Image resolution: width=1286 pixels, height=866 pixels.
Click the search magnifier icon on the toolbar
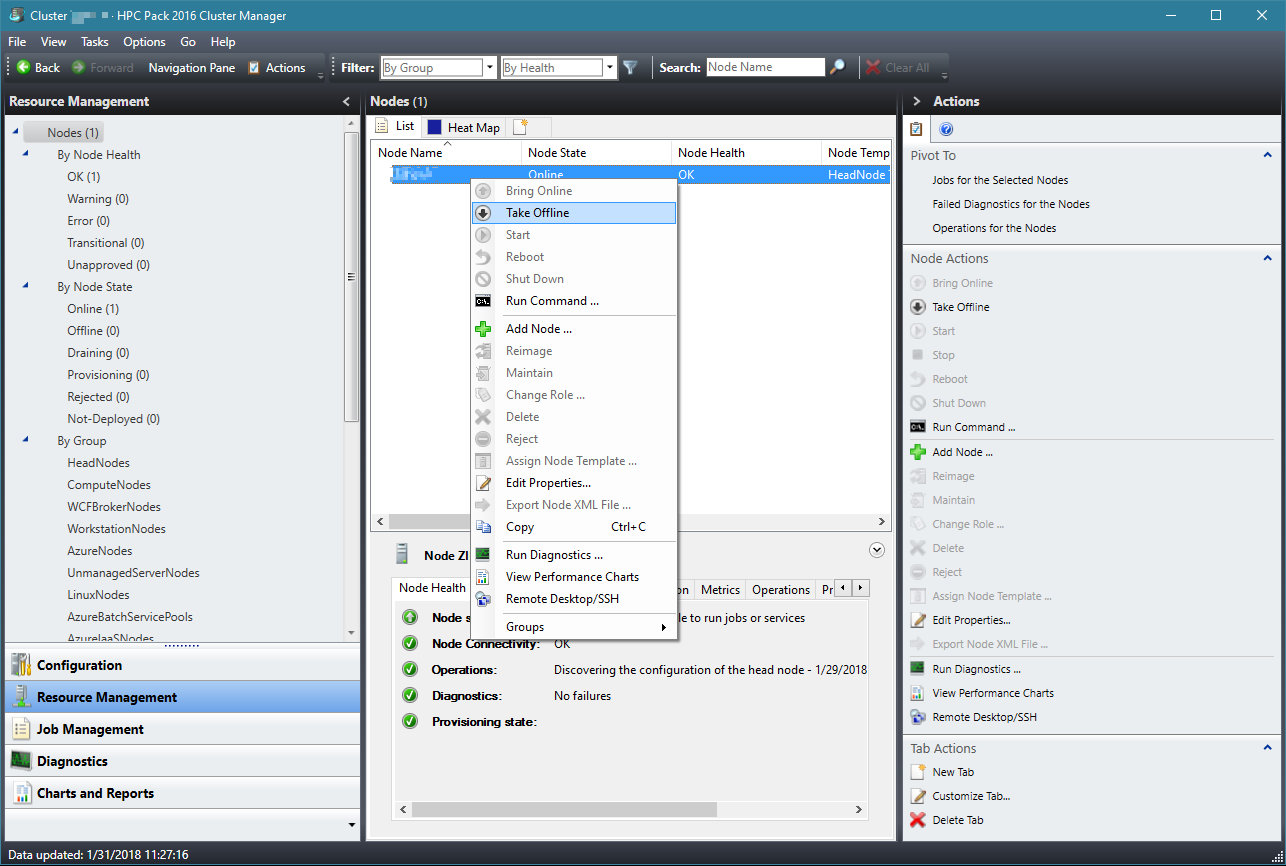836,67
